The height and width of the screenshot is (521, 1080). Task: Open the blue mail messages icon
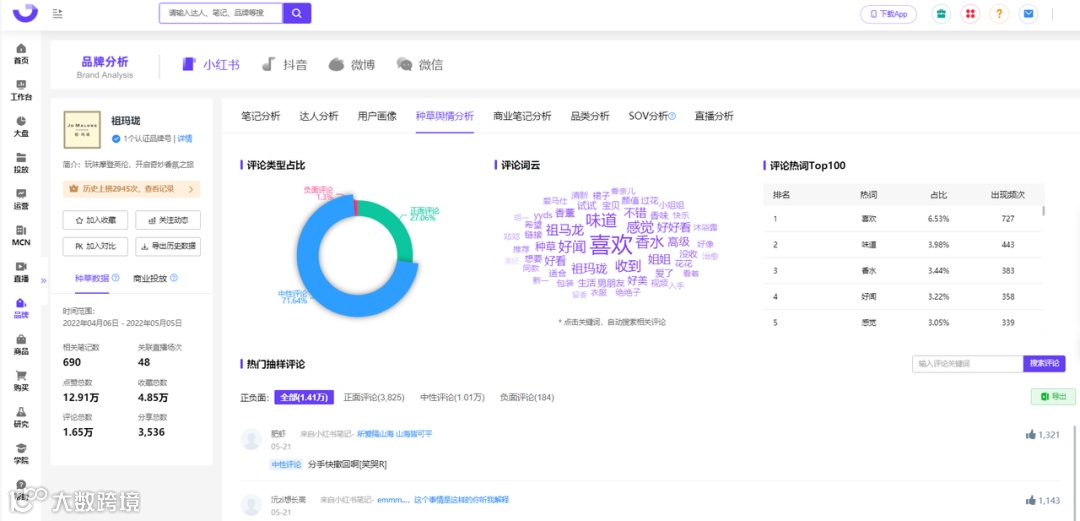[1028, 14]
